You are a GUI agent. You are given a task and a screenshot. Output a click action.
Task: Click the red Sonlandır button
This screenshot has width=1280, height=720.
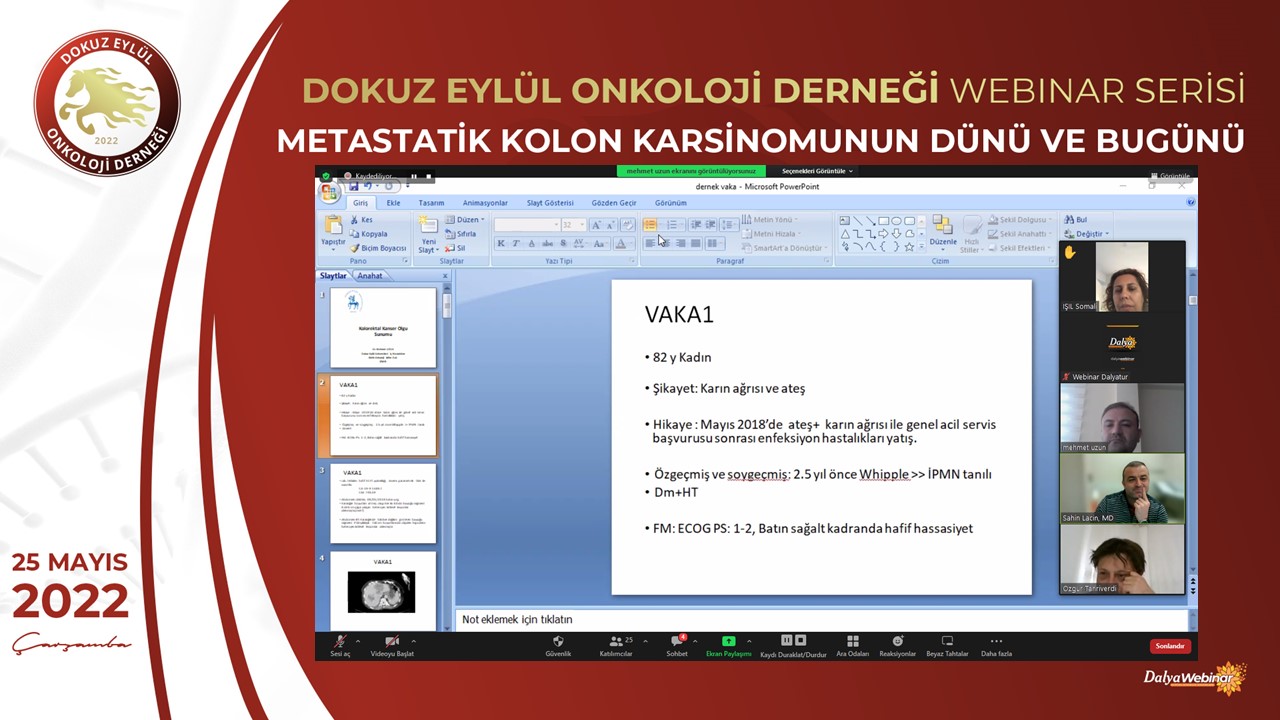pos(1170,646)
